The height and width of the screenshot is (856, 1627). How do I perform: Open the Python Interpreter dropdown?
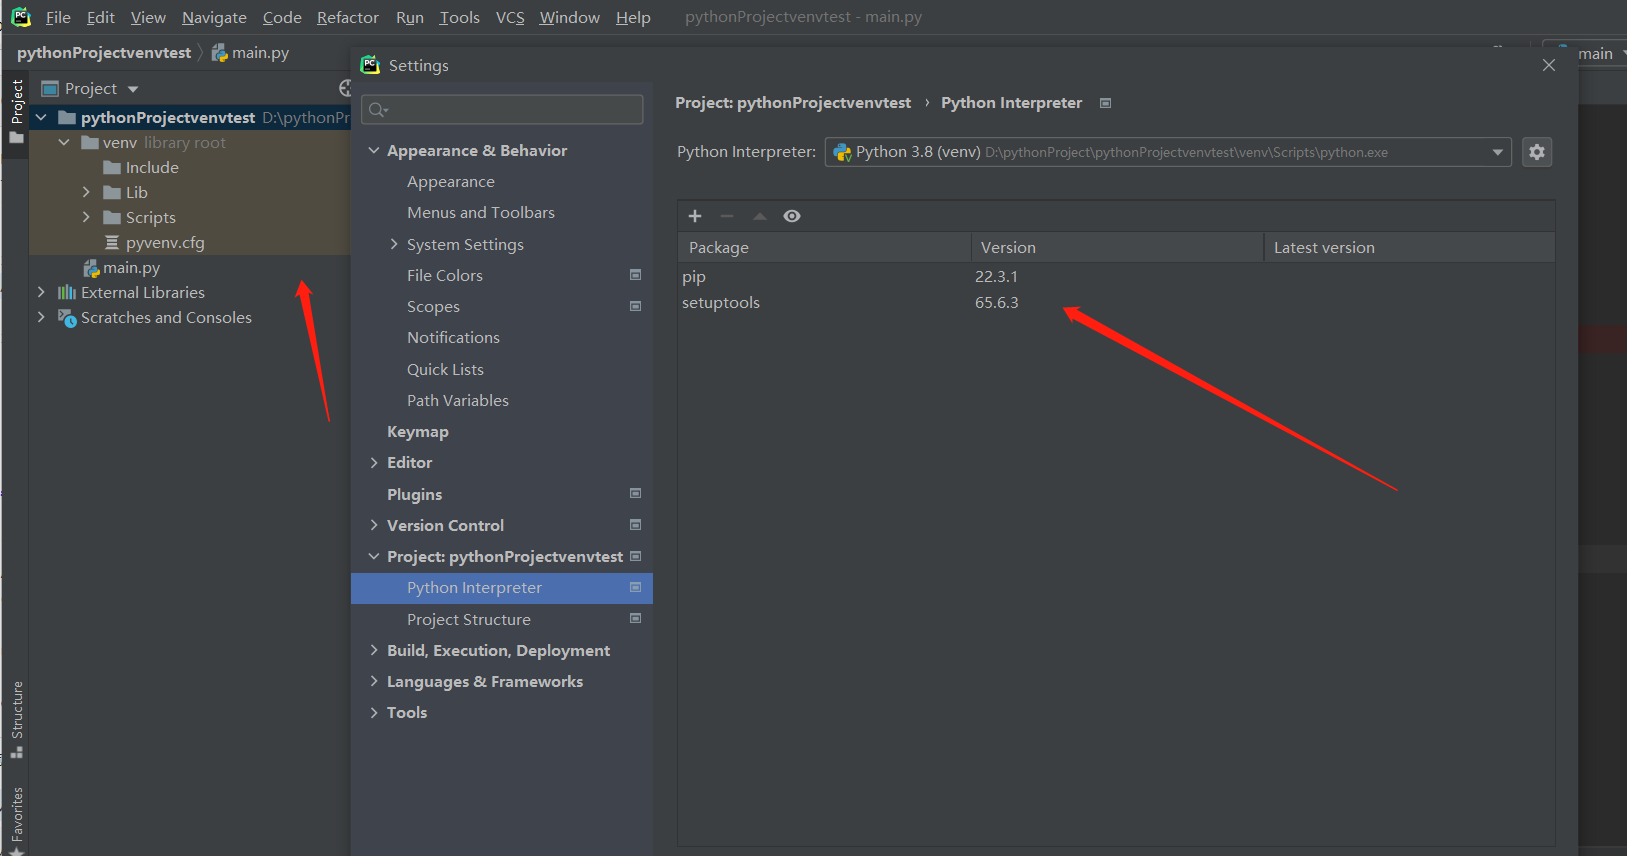[1497, 152]
